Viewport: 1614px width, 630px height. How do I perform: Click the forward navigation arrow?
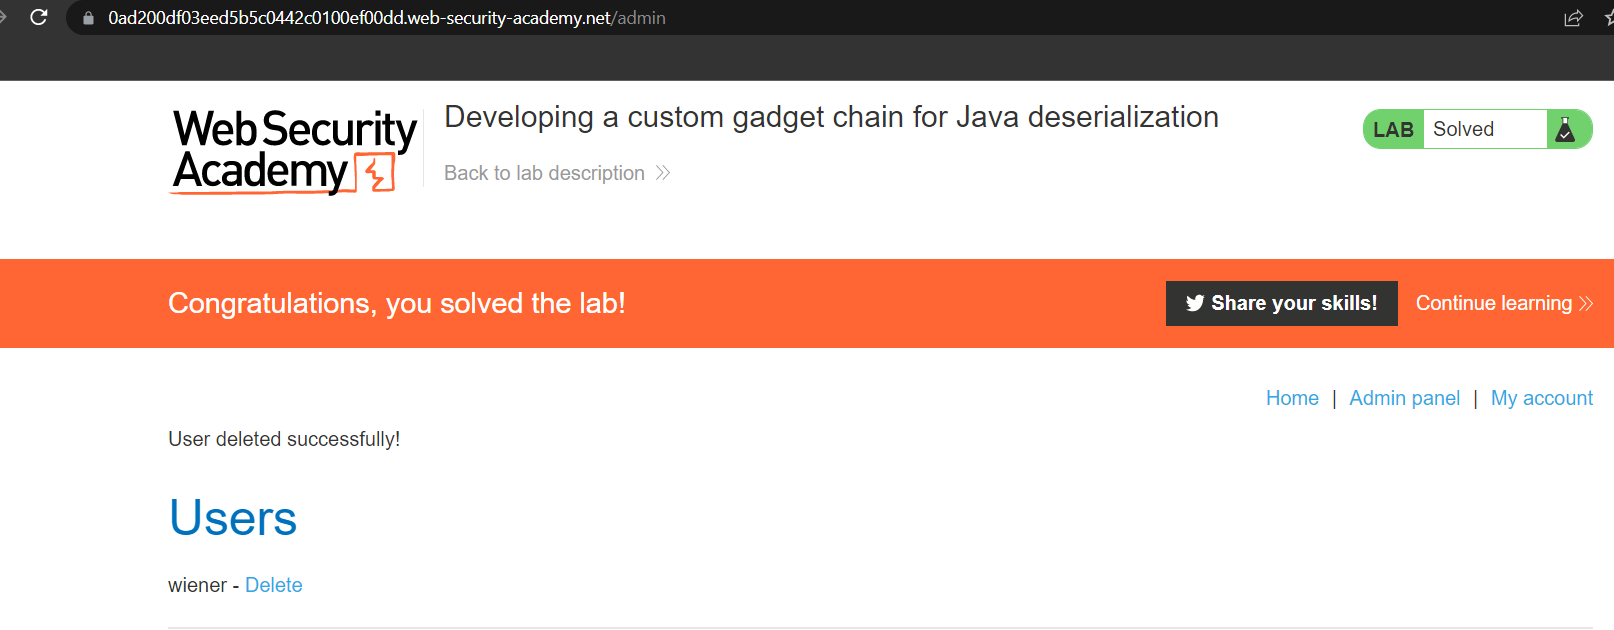click(4, 17)
